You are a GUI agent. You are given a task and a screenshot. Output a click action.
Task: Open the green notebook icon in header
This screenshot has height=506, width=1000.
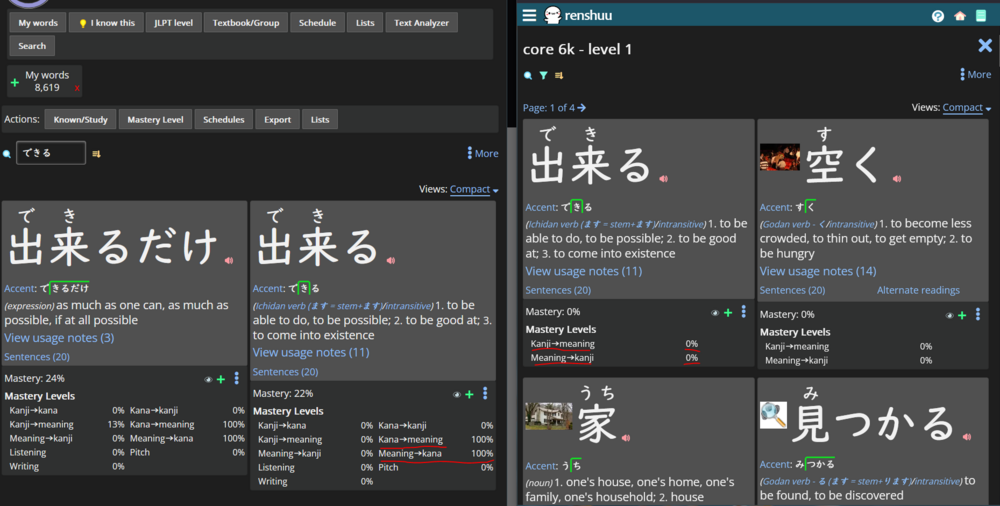pyautogui.click(x=982, y=16)
